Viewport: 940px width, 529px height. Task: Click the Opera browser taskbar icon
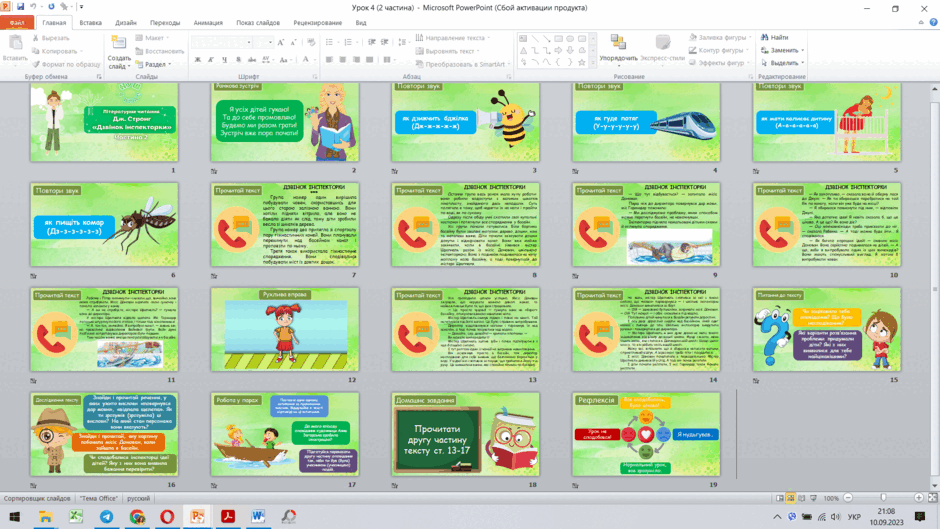167,516
